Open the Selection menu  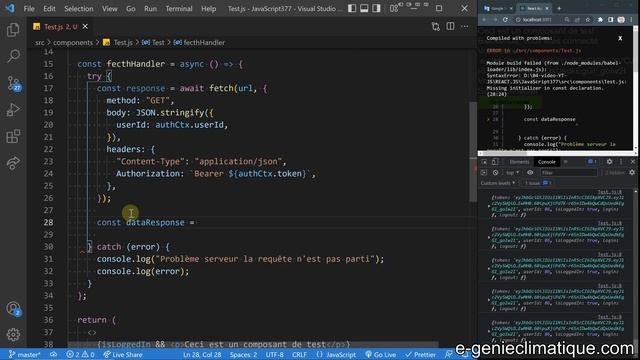click(x=79, y=9)
